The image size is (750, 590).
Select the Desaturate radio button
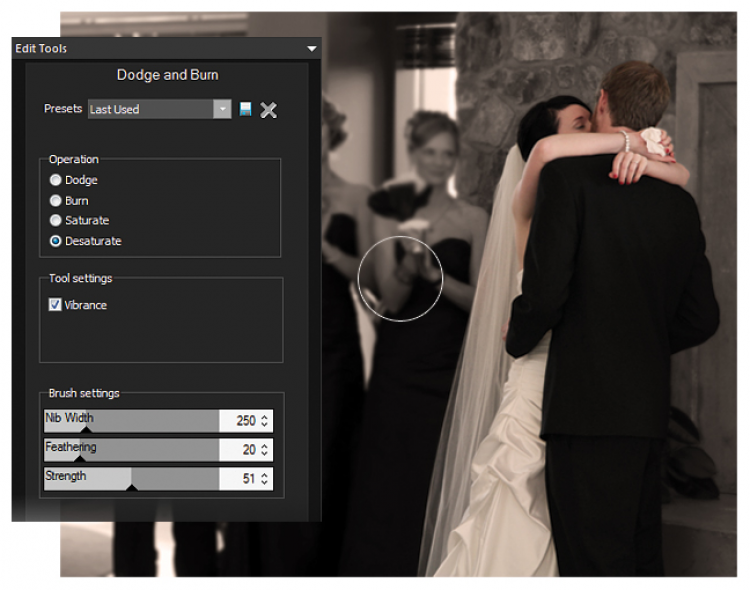click(x=55, y=241)
